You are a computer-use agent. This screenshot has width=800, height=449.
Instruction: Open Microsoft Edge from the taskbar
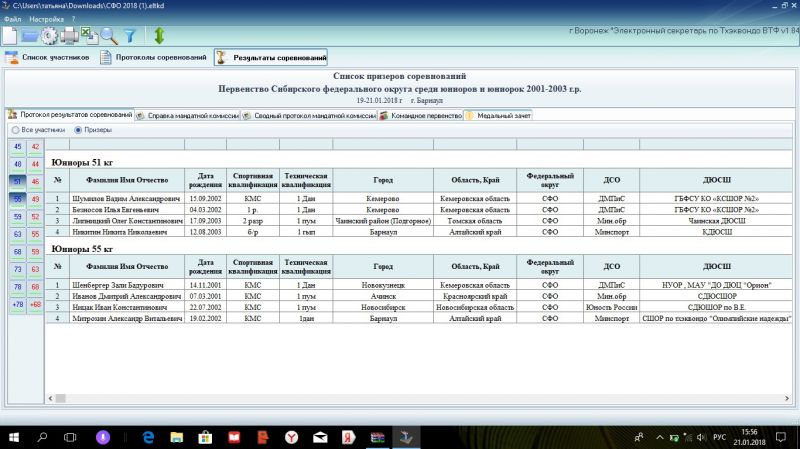click(147, 438)
